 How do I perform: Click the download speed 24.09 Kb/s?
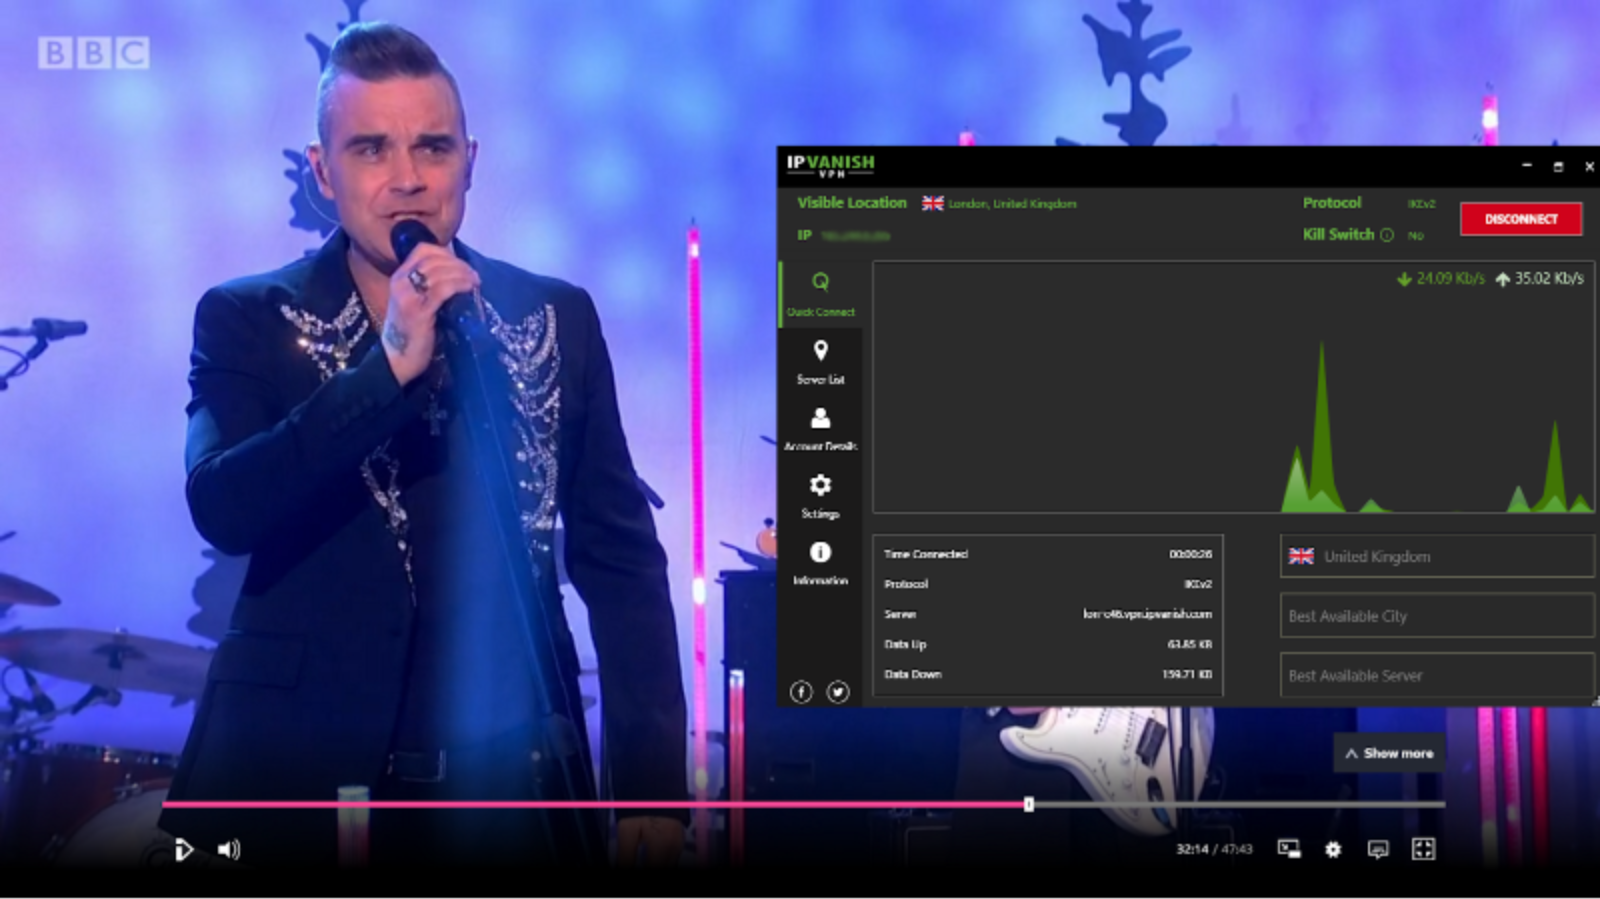[x=1441, y=278]
